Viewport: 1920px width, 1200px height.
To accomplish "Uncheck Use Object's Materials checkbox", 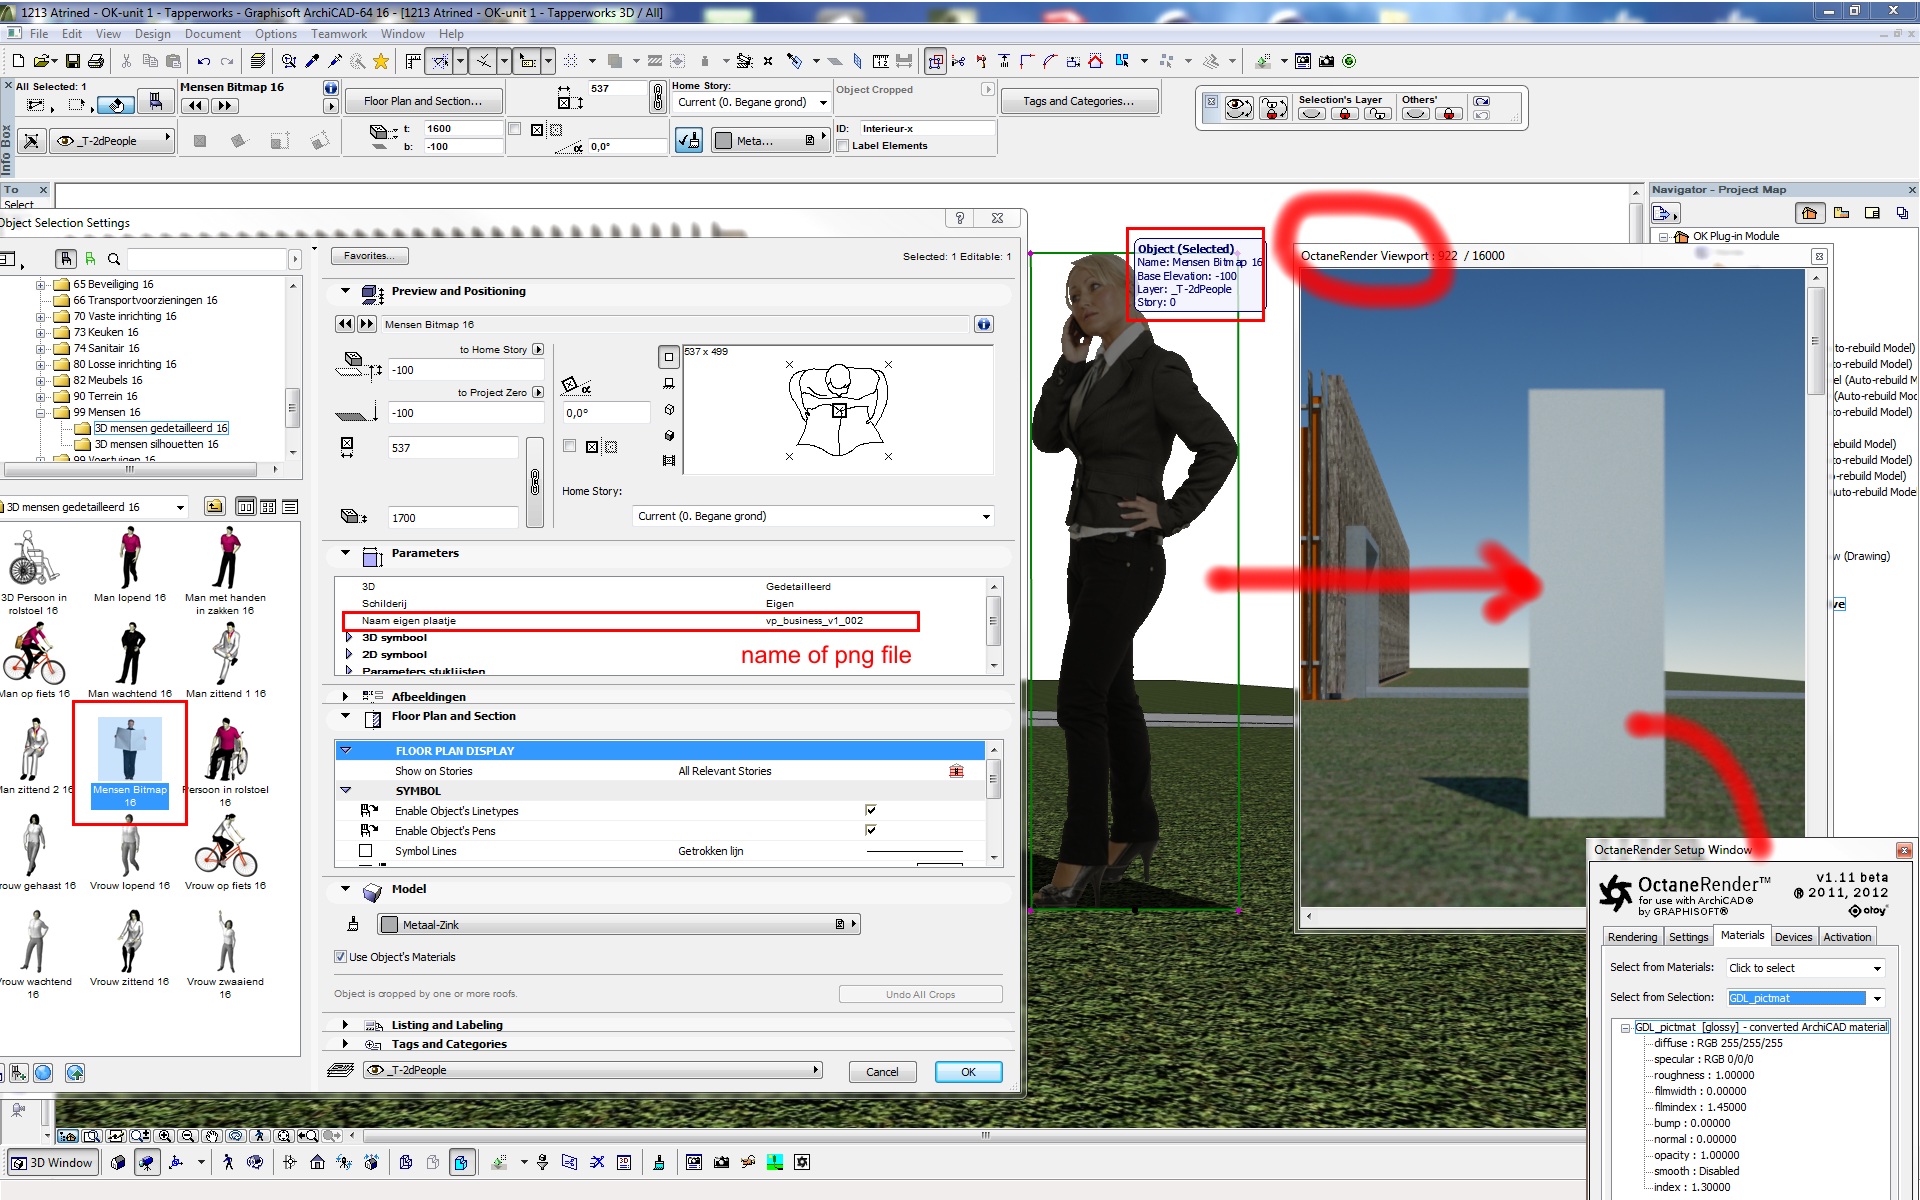I will [x=340, y=957].
